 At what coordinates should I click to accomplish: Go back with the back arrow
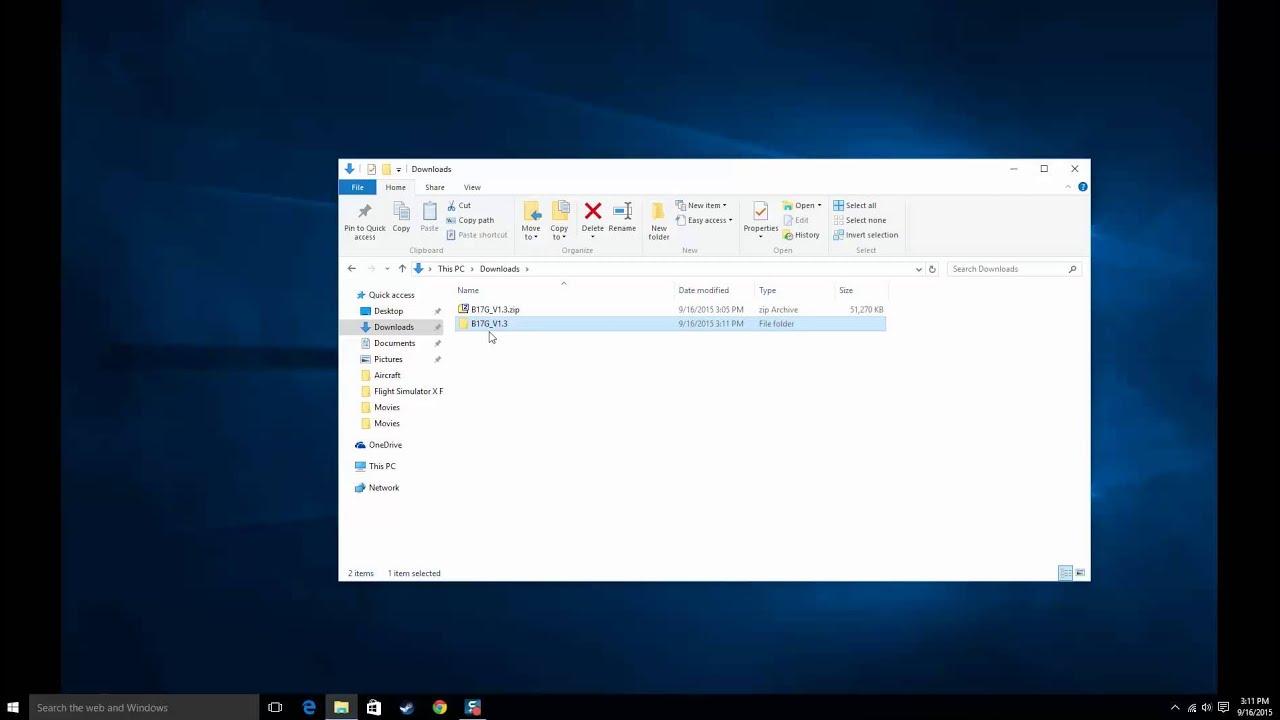coord(351,269)
